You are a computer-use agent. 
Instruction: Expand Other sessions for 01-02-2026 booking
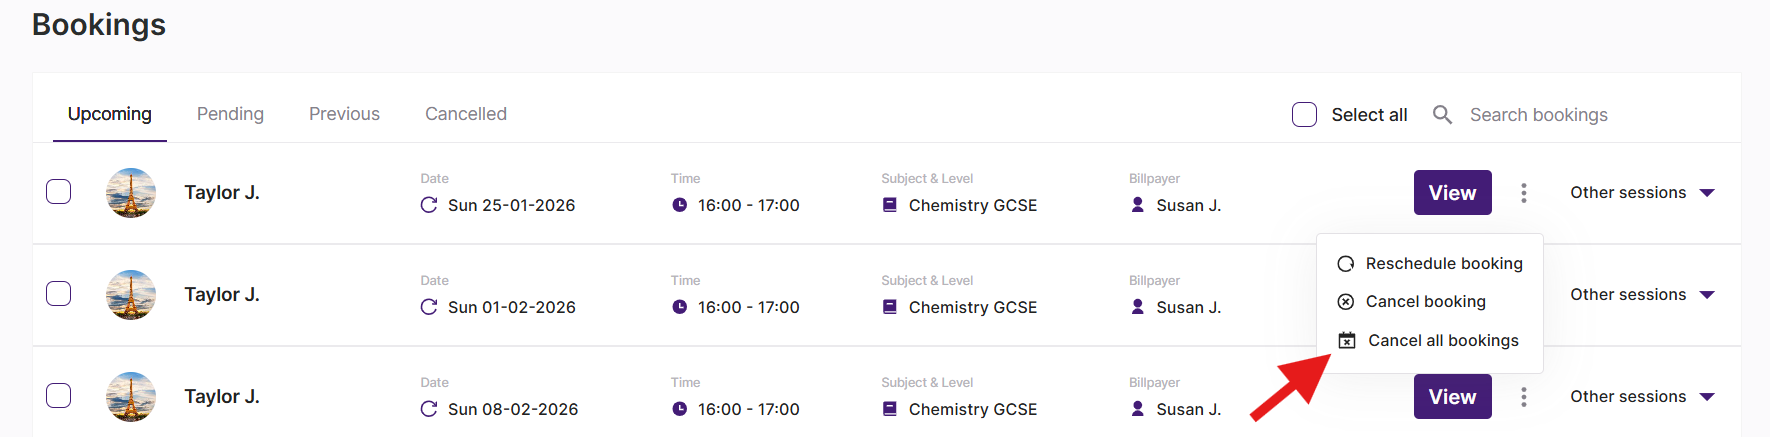click(x=1642, y=295)
